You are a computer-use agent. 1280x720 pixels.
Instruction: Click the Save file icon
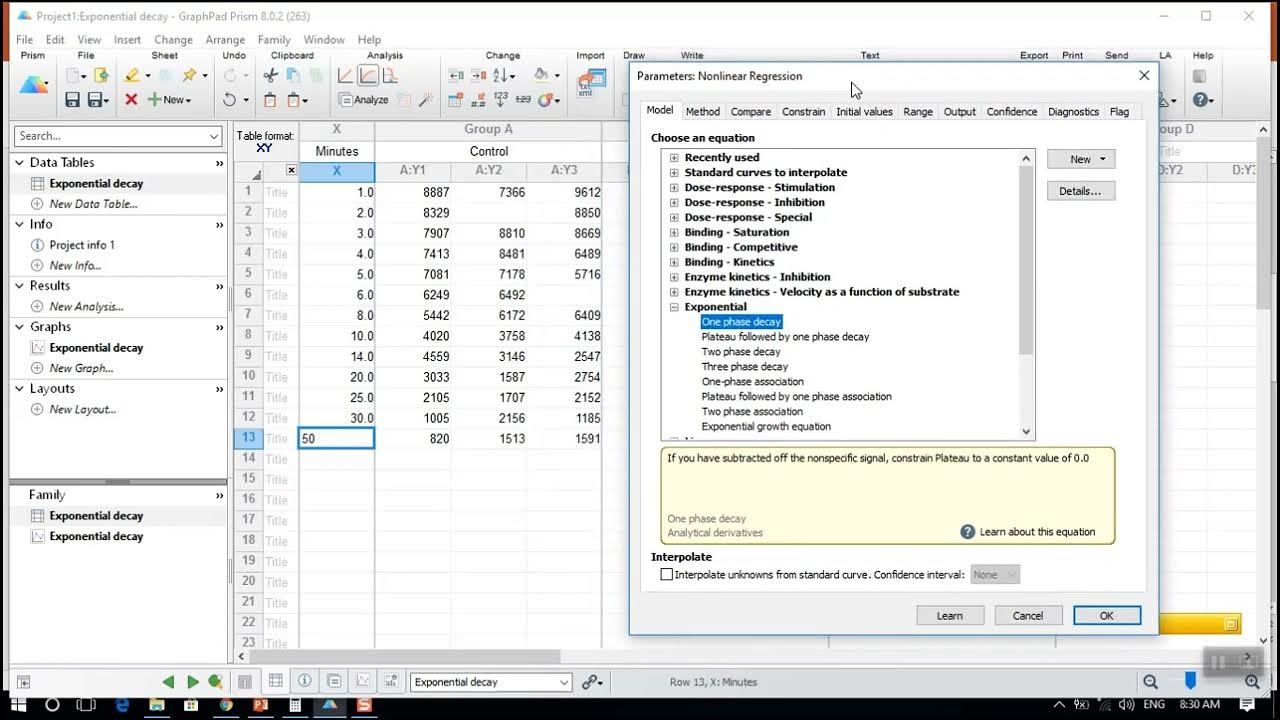pos(72,100)
